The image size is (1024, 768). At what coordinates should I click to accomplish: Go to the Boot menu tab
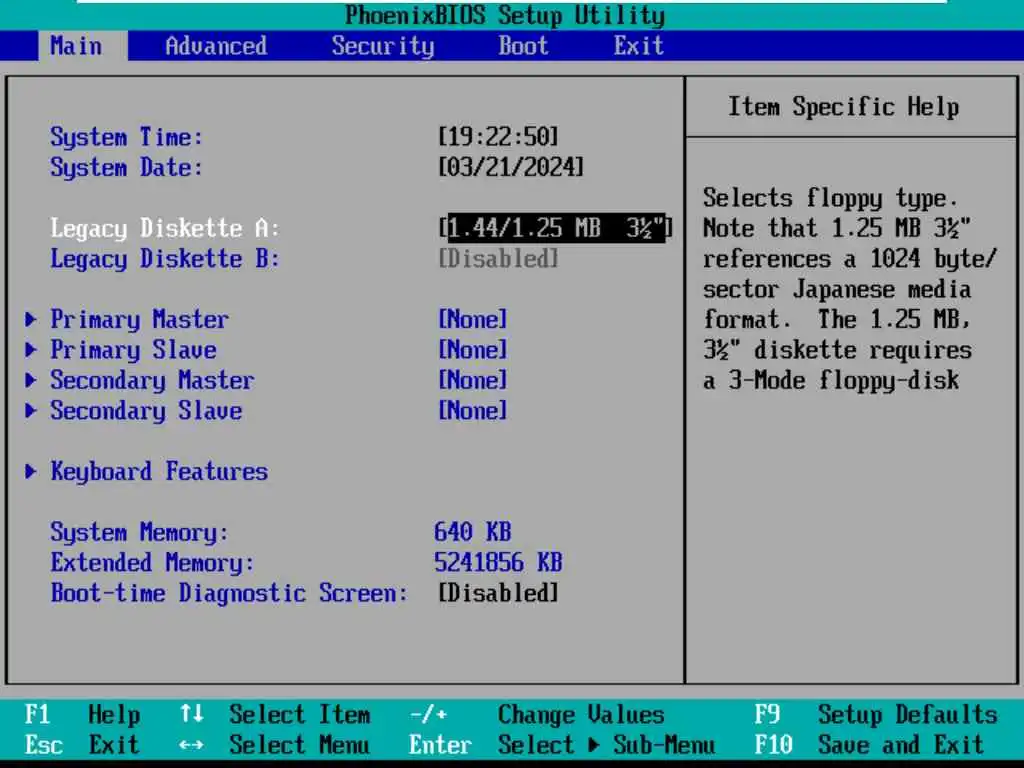click(523, 46)
